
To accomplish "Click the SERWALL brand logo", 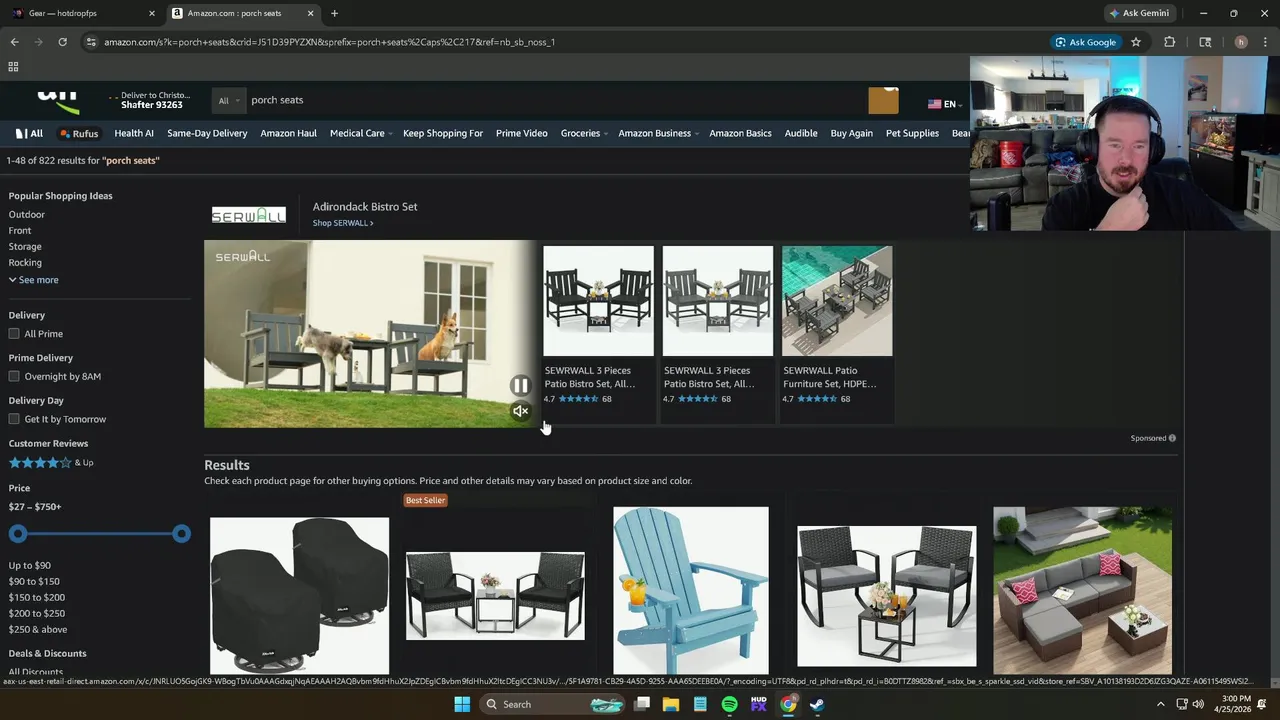I will coord(249,214).
